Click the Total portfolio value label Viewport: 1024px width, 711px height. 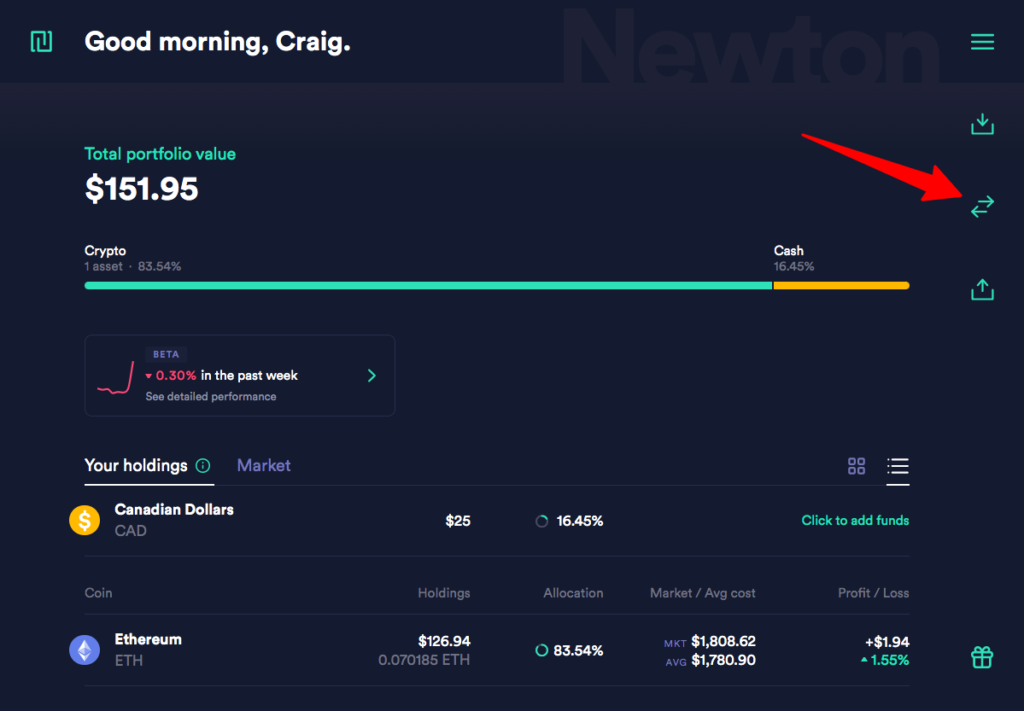tap(160, 154)
